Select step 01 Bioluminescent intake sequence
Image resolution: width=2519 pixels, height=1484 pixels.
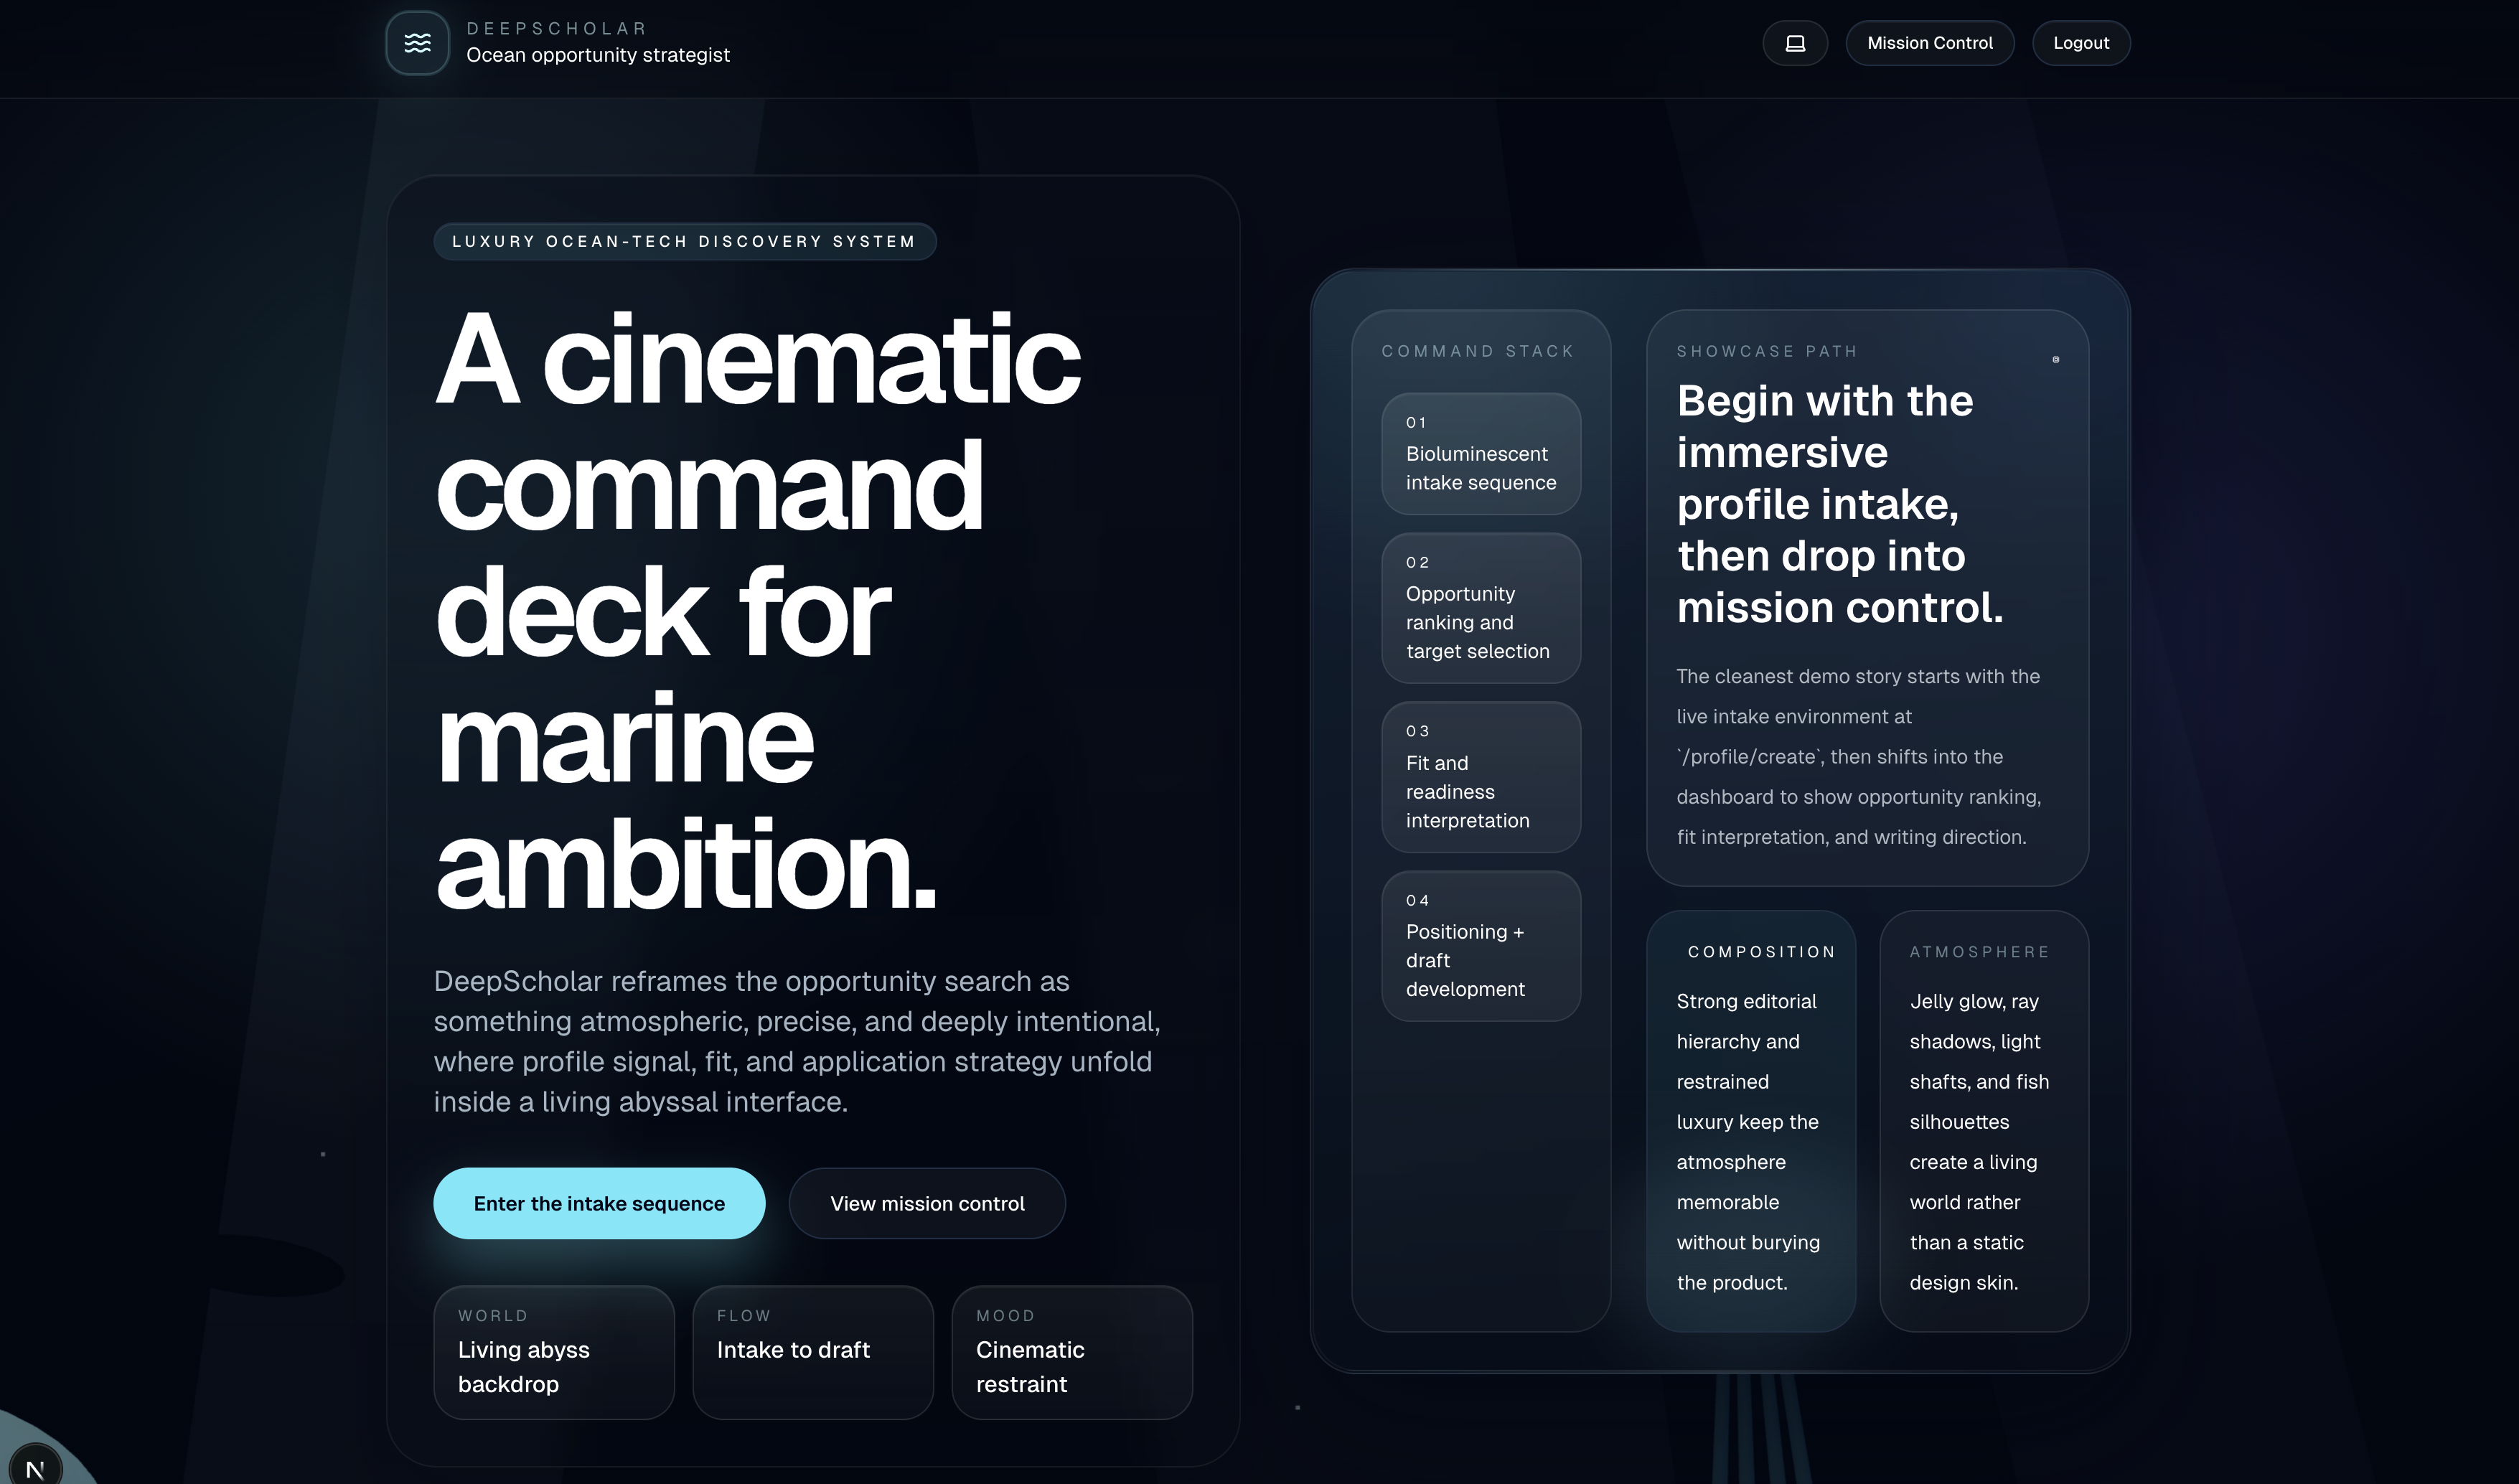tap(1480, 454)
